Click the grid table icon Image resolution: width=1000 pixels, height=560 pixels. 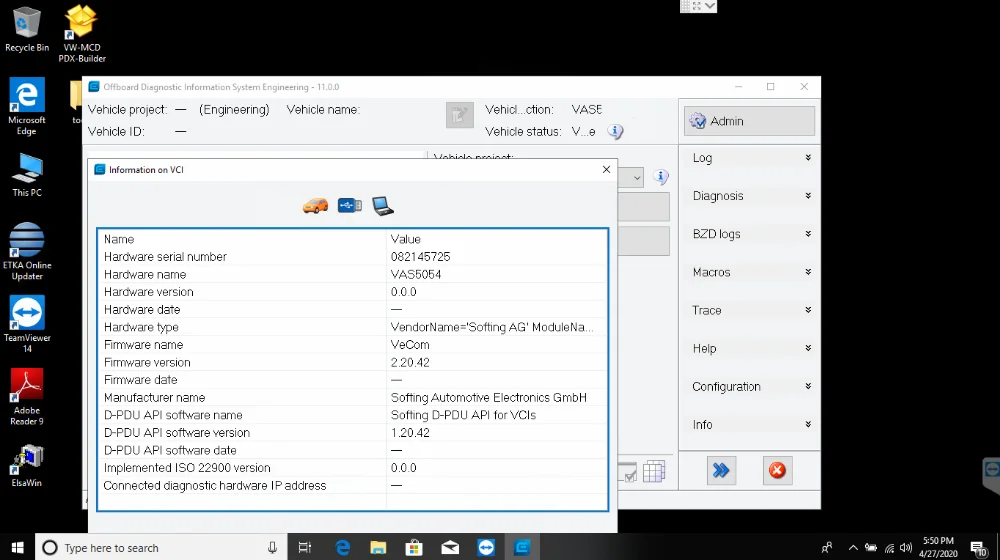[654, 472]
